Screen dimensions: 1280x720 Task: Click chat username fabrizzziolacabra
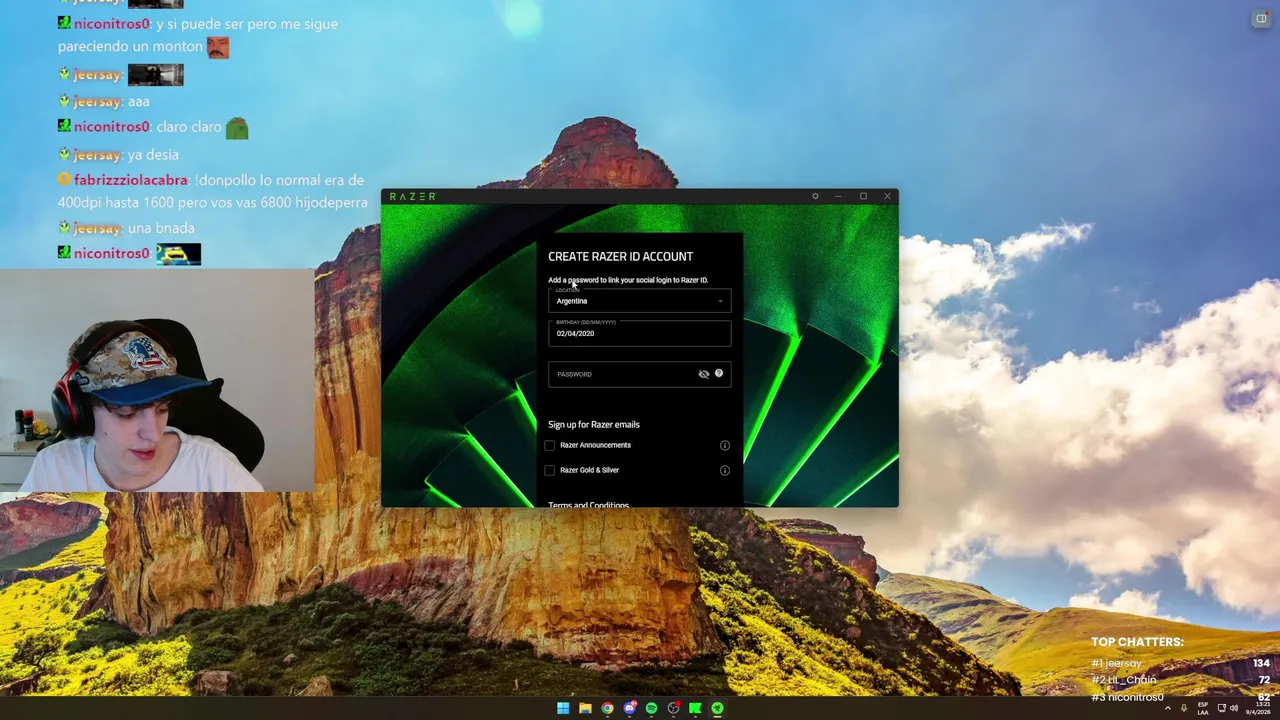(x=130, y=180)
